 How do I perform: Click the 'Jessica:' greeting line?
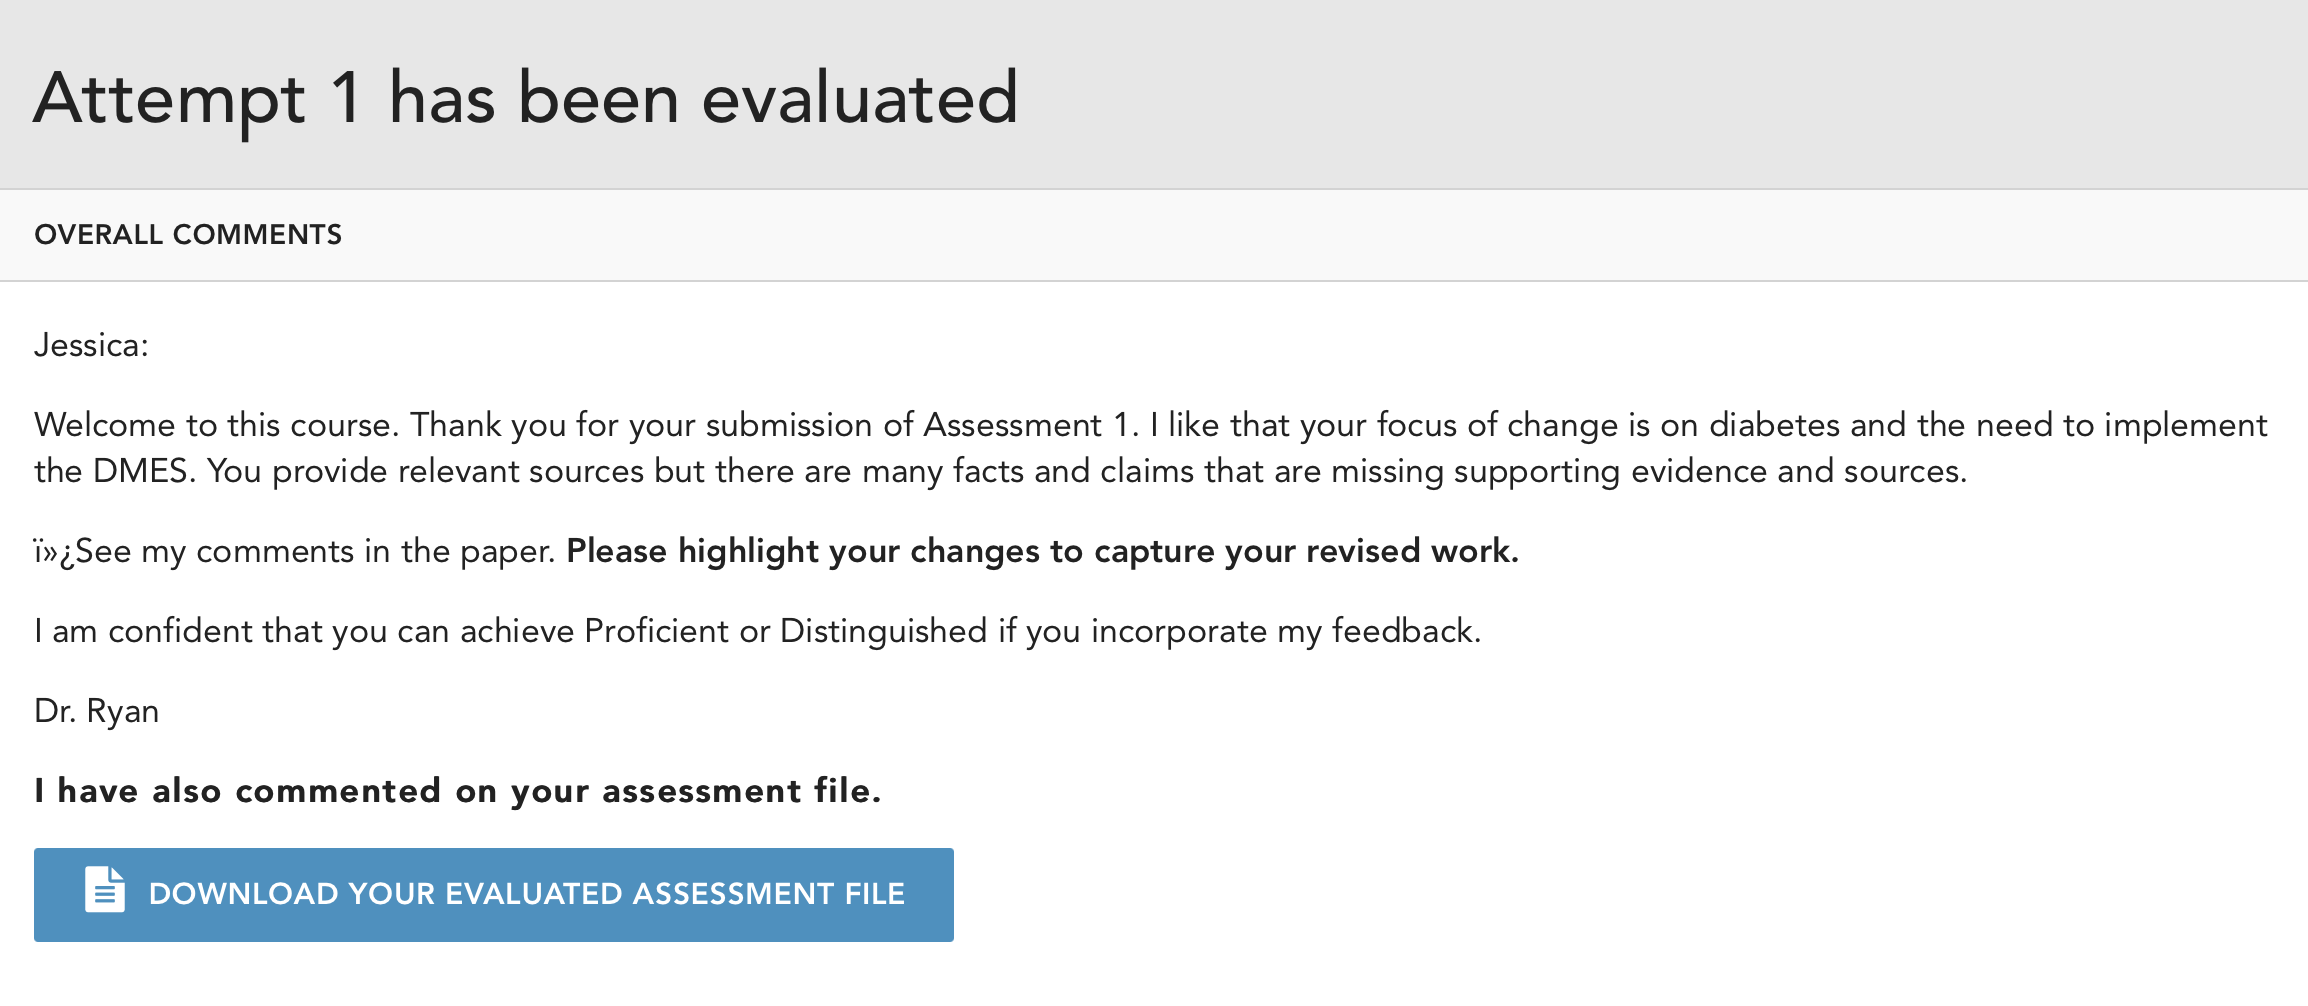pyautogui.click(x=91, y=345)
